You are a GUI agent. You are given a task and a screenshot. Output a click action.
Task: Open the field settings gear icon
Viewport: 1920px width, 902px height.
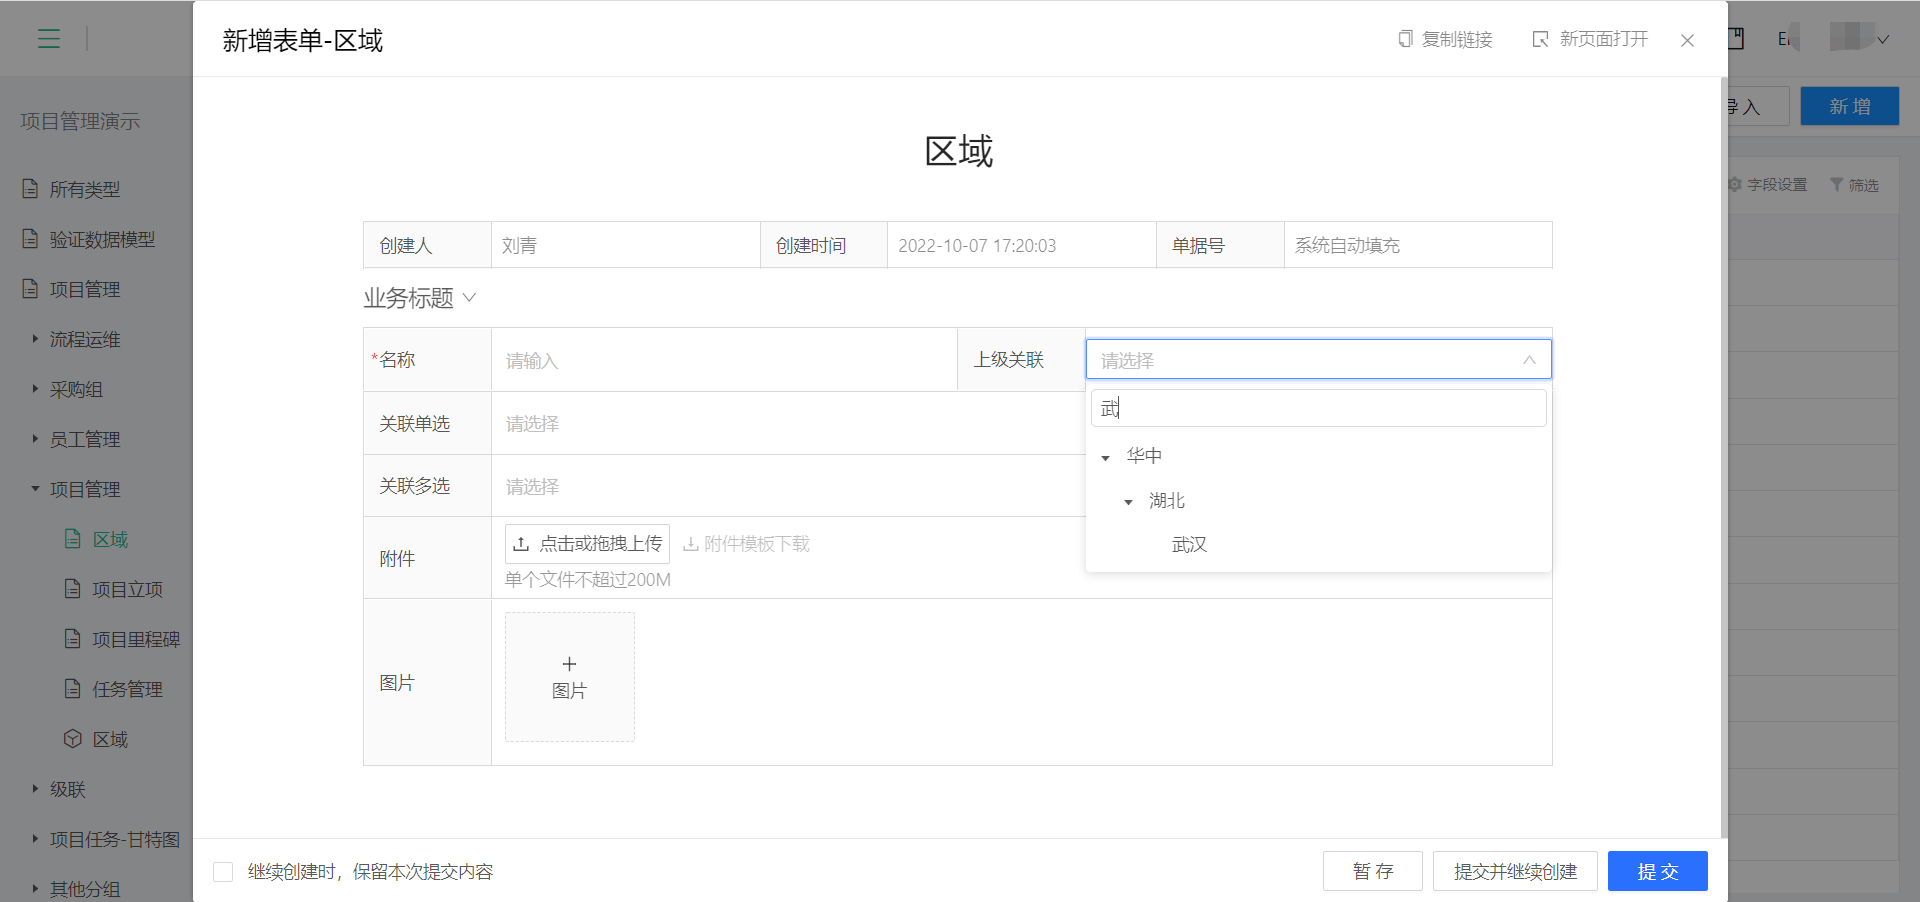tap(1735, 185)
